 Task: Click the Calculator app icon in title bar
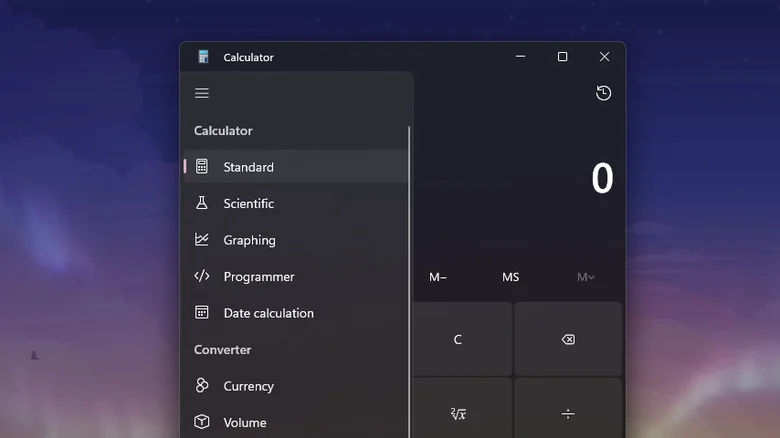coord(204,57)
